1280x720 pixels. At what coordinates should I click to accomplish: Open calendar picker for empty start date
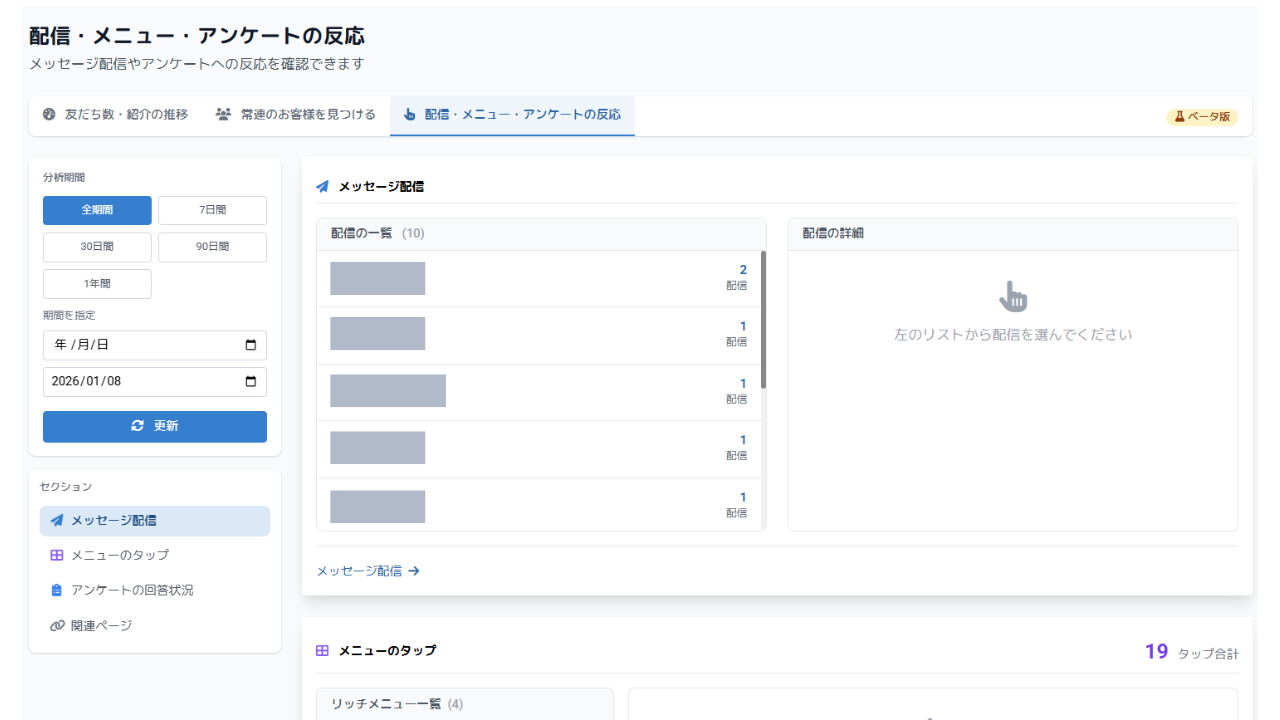pos(250,345)
